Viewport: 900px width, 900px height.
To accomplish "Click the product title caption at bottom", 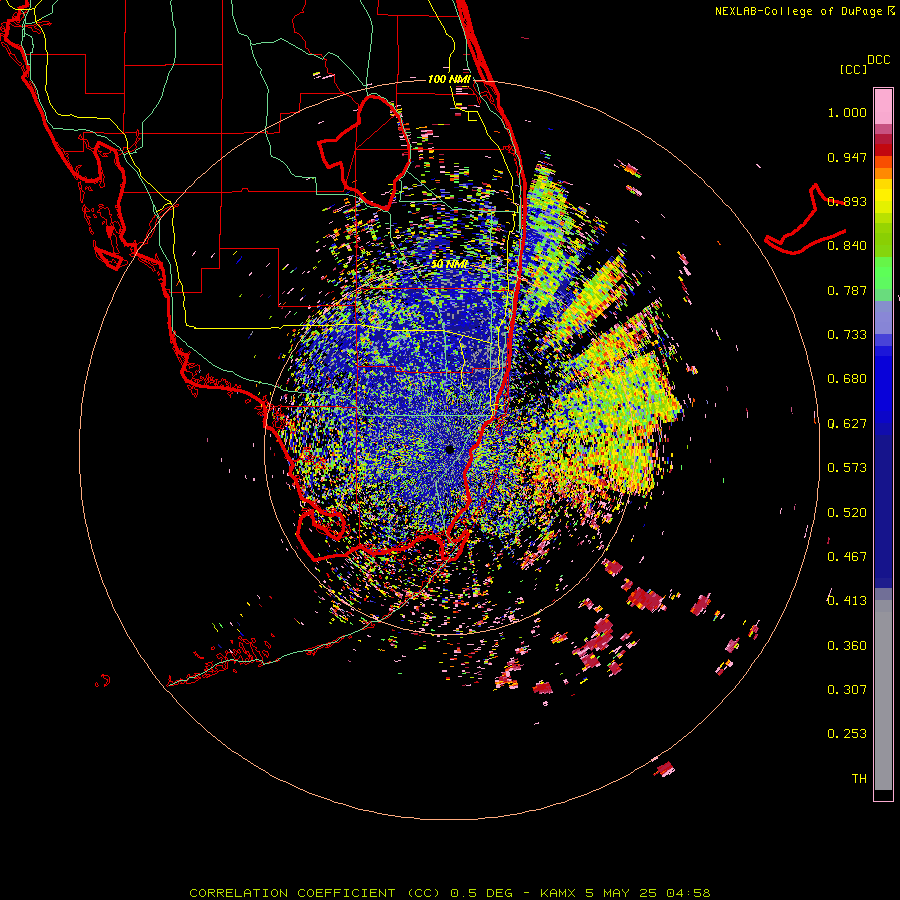I will (450, 893).
